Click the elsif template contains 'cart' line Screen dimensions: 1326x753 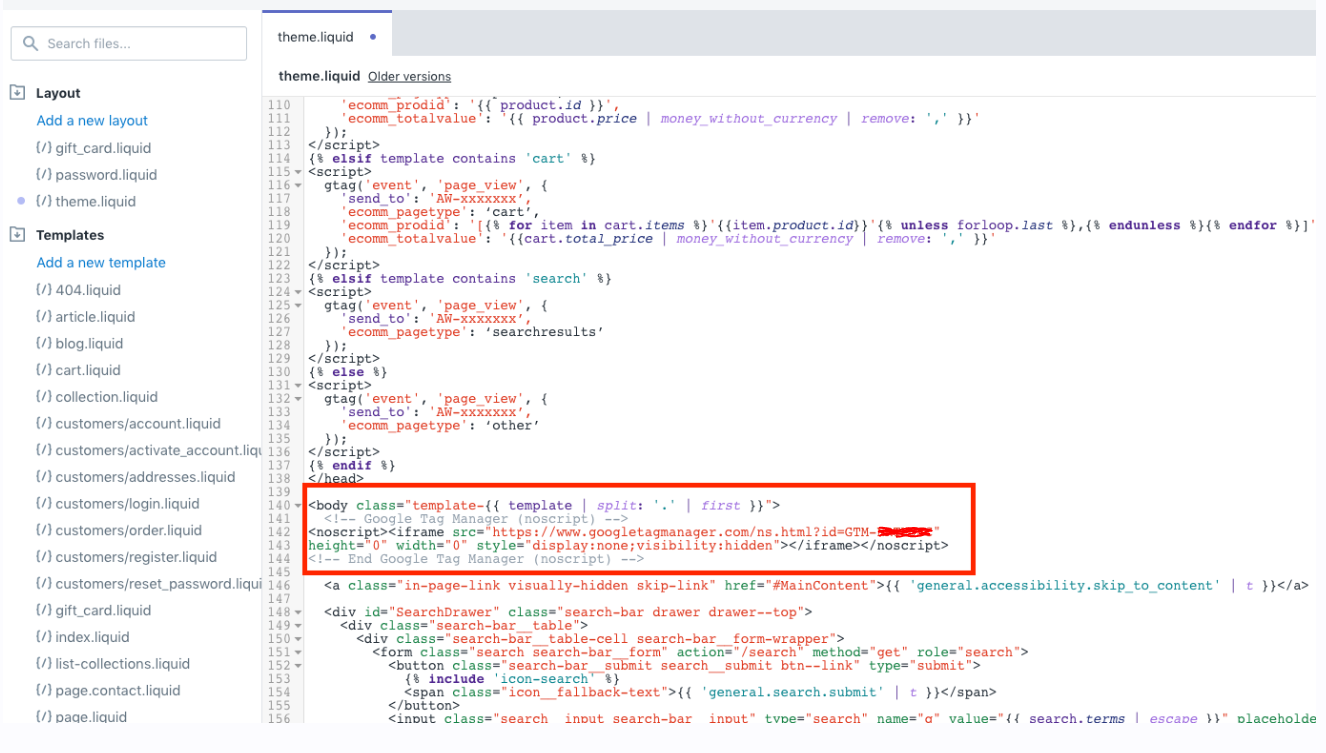452,158
